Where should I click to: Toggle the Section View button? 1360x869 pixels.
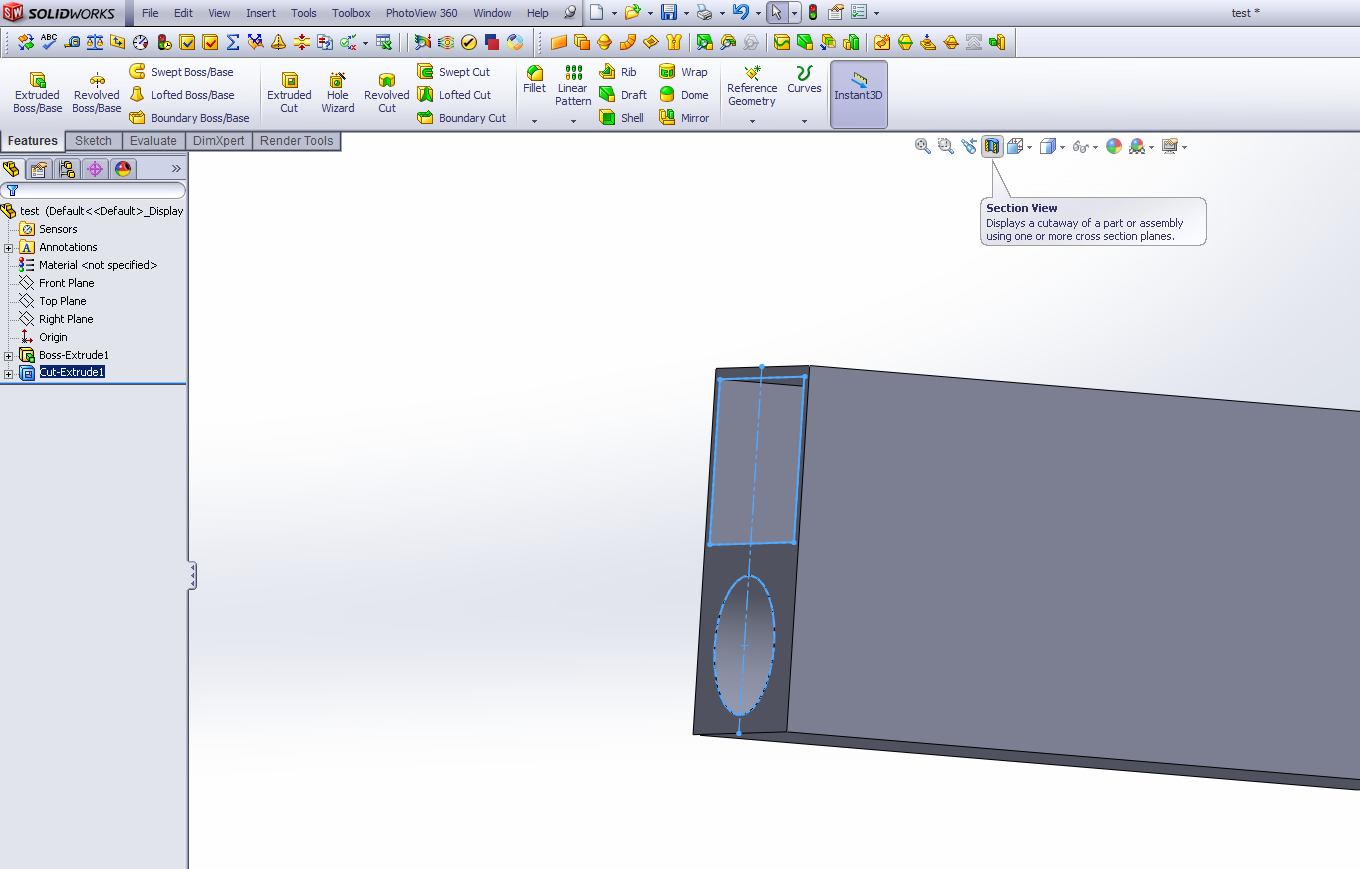(992, 146)
